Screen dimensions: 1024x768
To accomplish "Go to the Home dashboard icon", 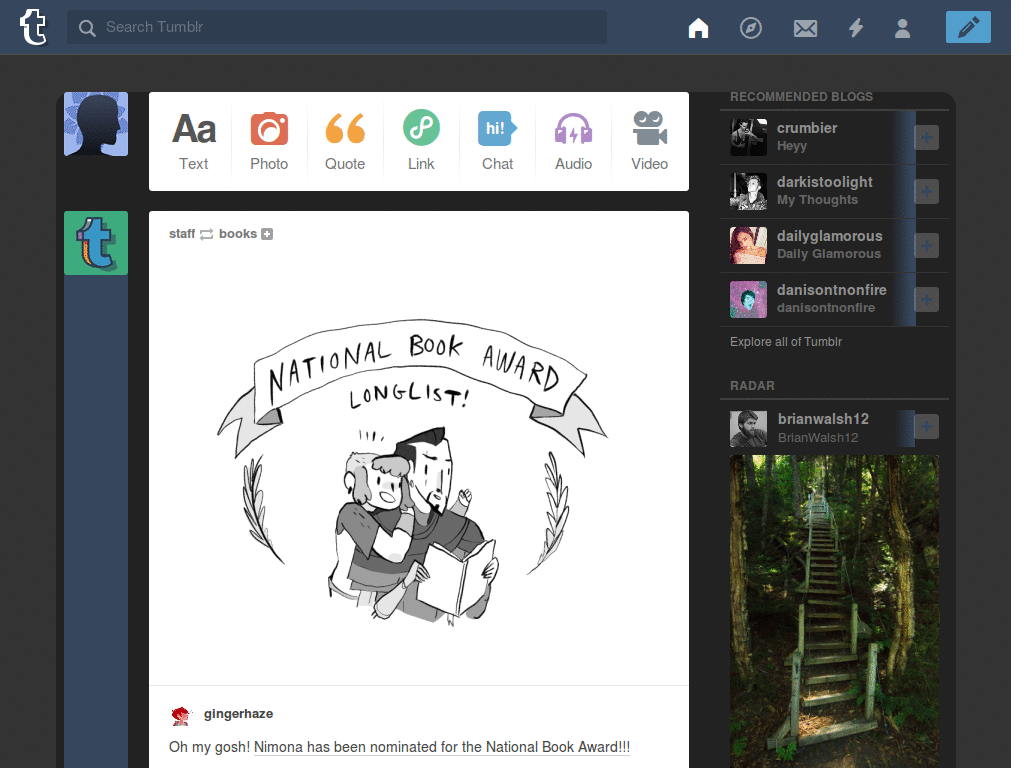I will coord(698,28).
